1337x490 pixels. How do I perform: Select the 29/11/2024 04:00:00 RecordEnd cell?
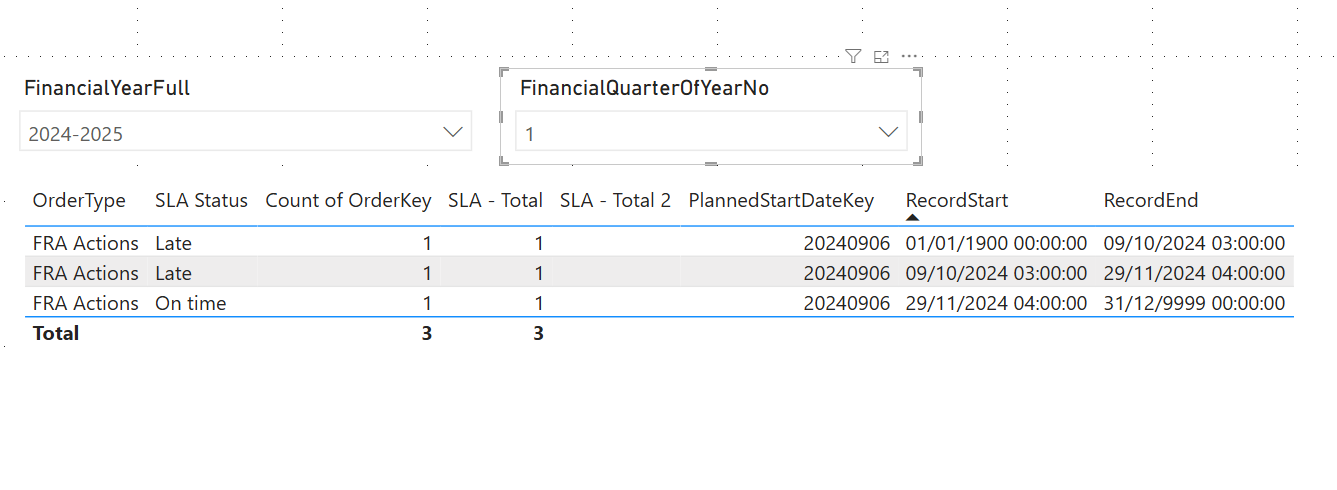(x=1194, y=273)
